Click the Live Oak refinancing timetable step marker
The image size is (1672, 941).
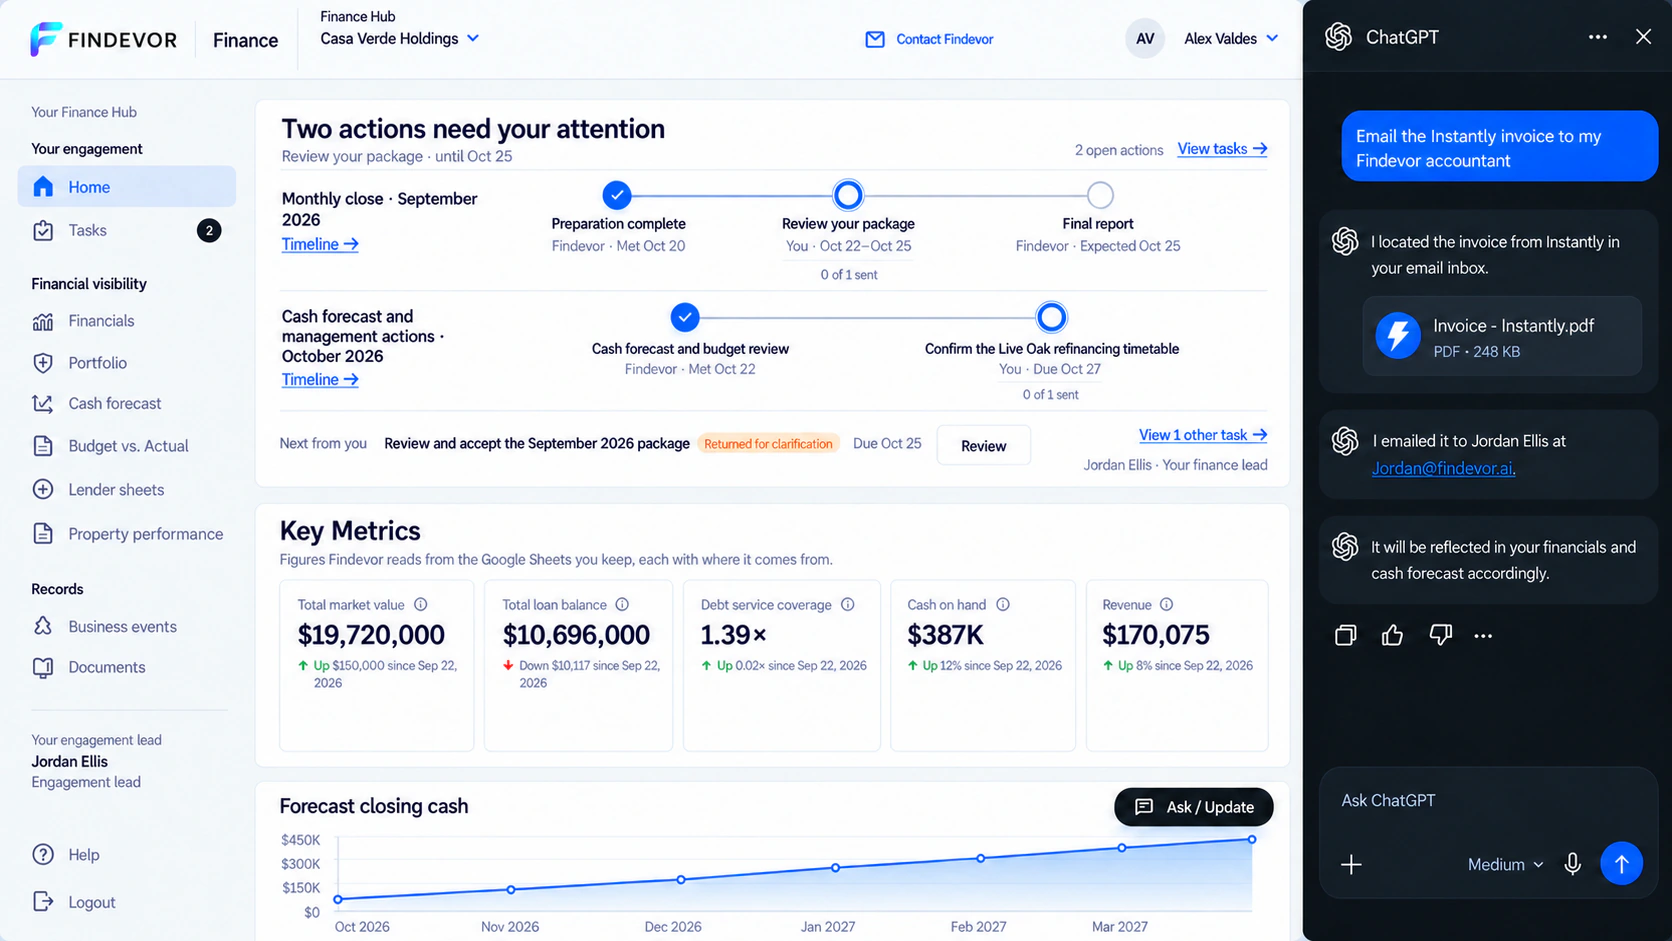[x=1051, y=317]
